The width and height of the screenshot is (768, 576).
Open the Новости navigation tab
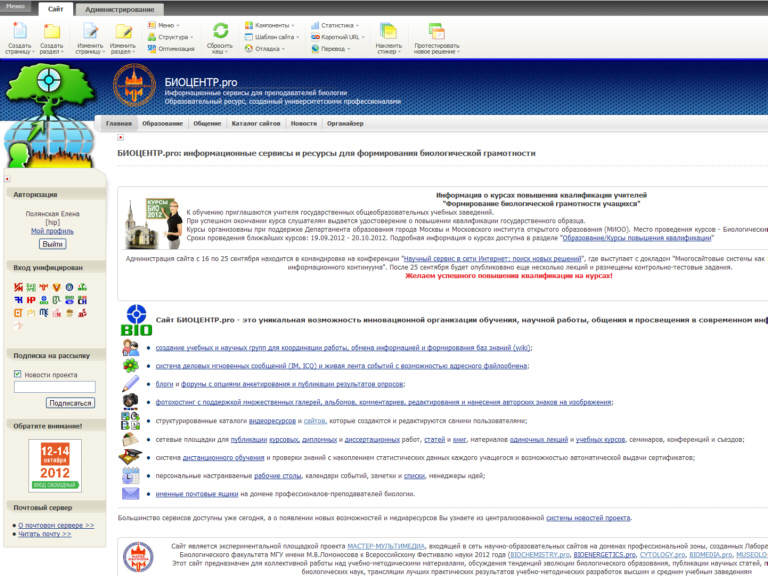pyautogui.click(x=304, y=123)
